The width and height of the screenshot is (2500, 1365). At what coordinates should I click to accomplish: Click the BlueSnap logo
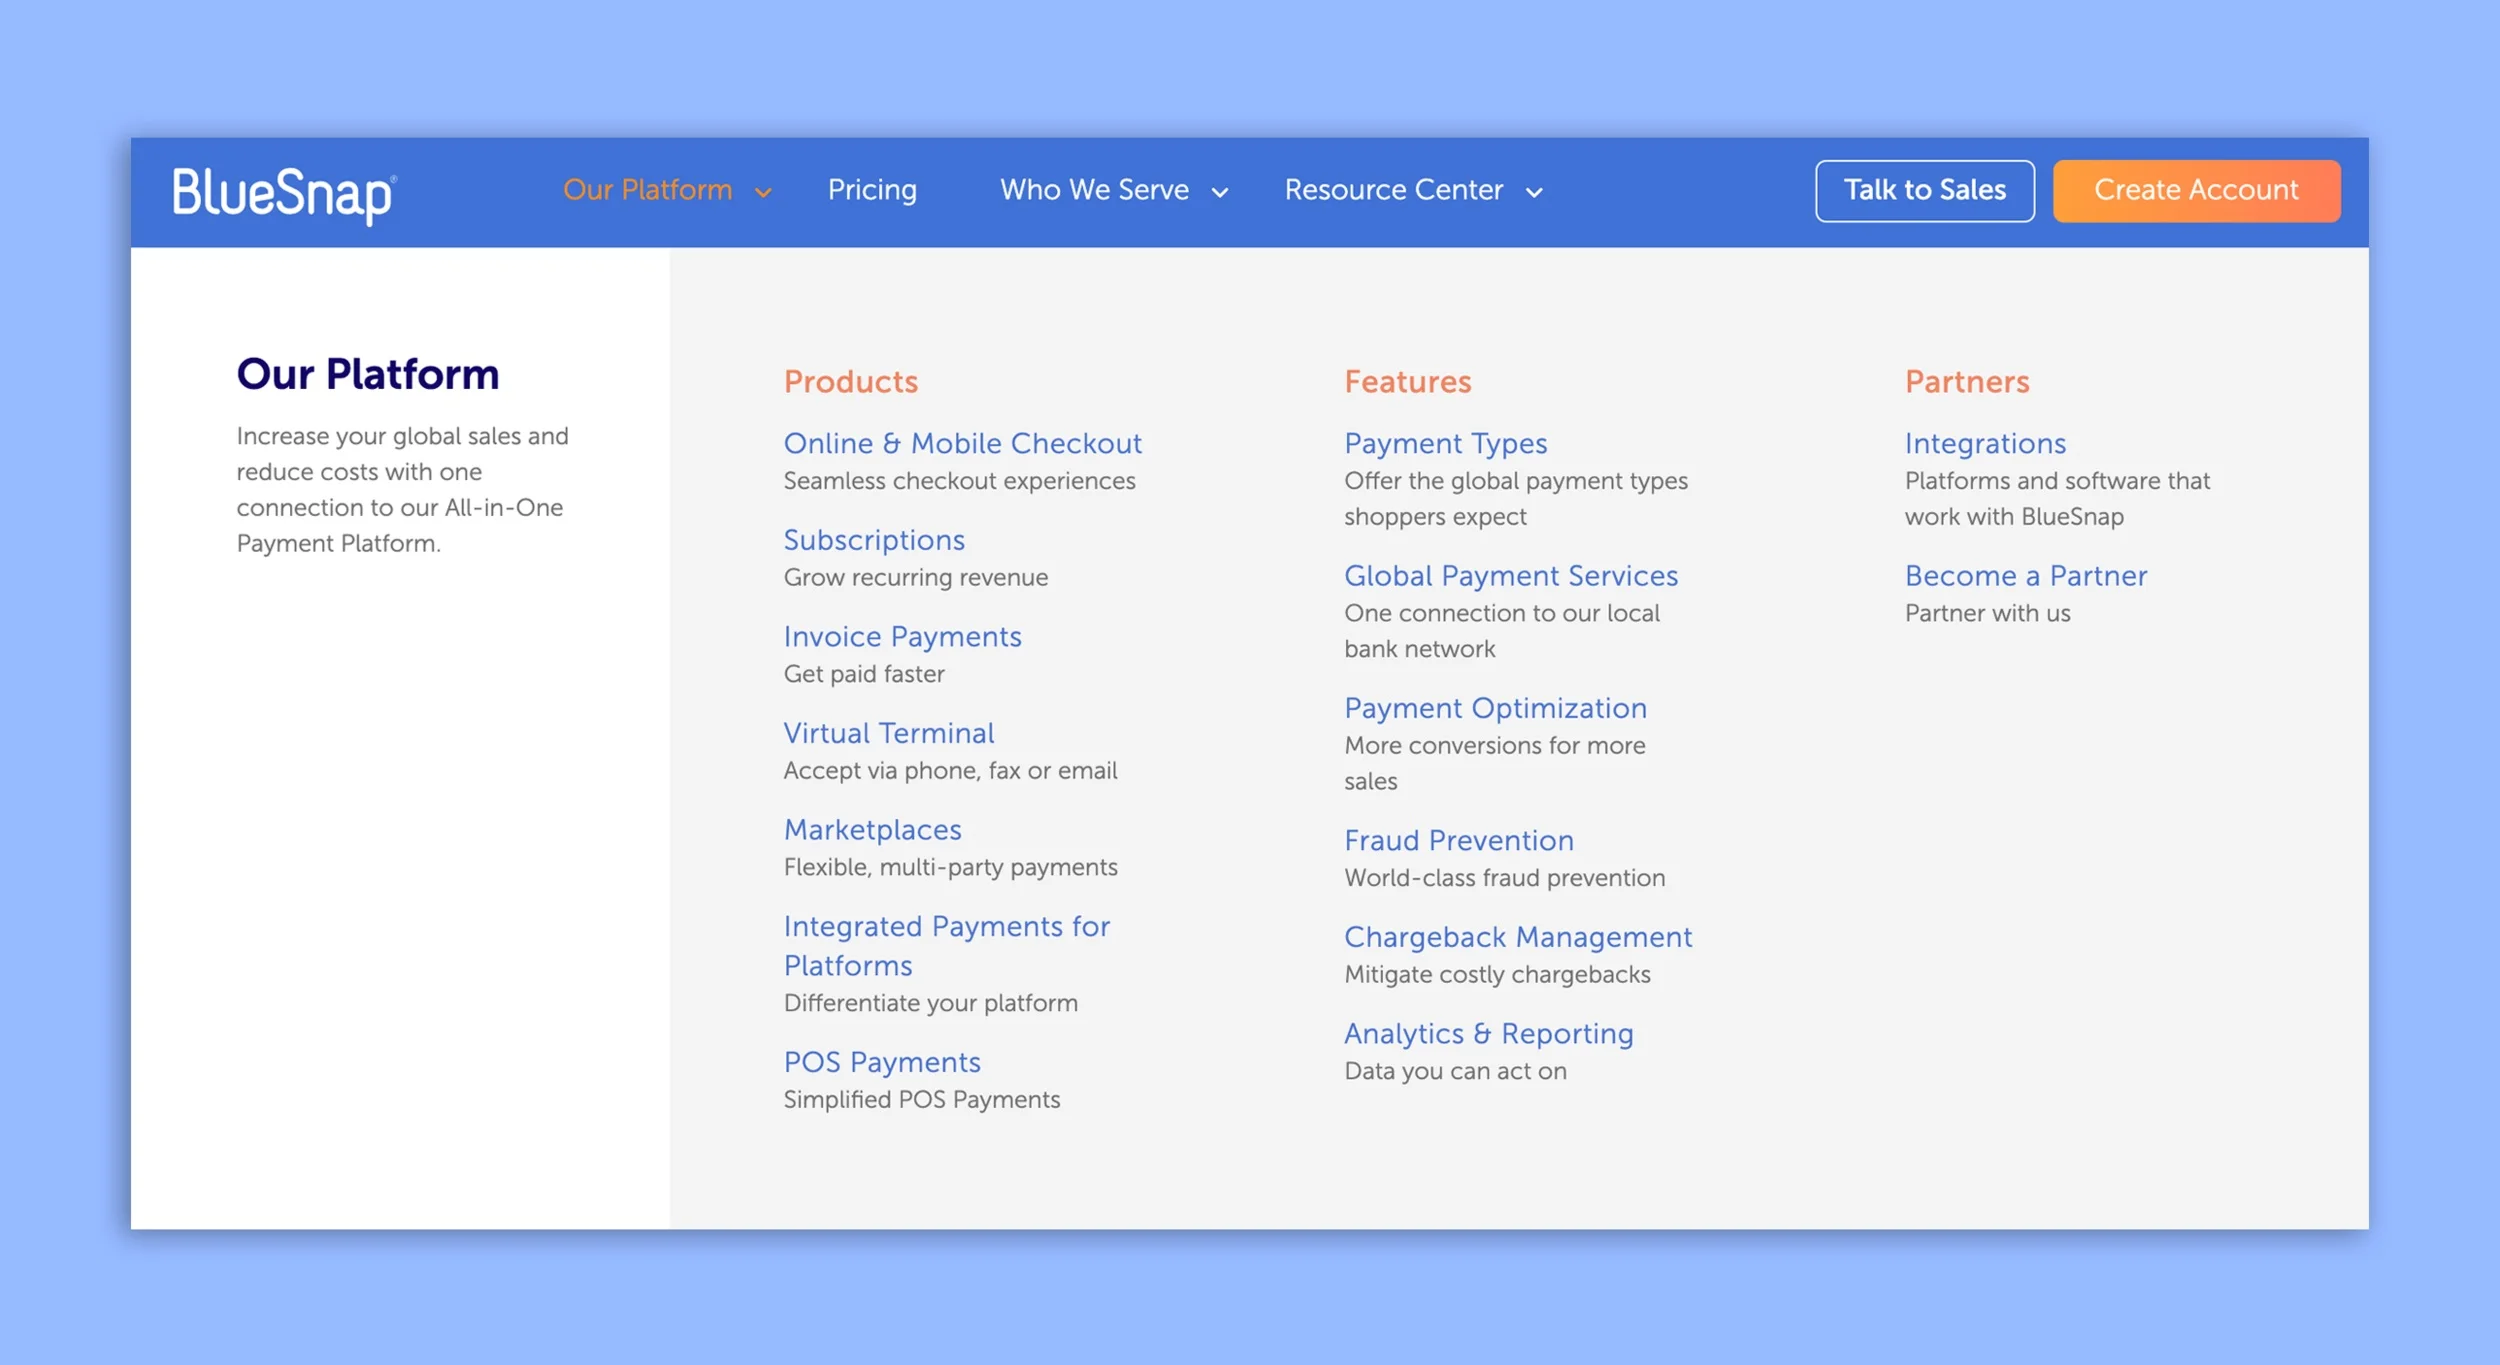(x=285, y=194)
